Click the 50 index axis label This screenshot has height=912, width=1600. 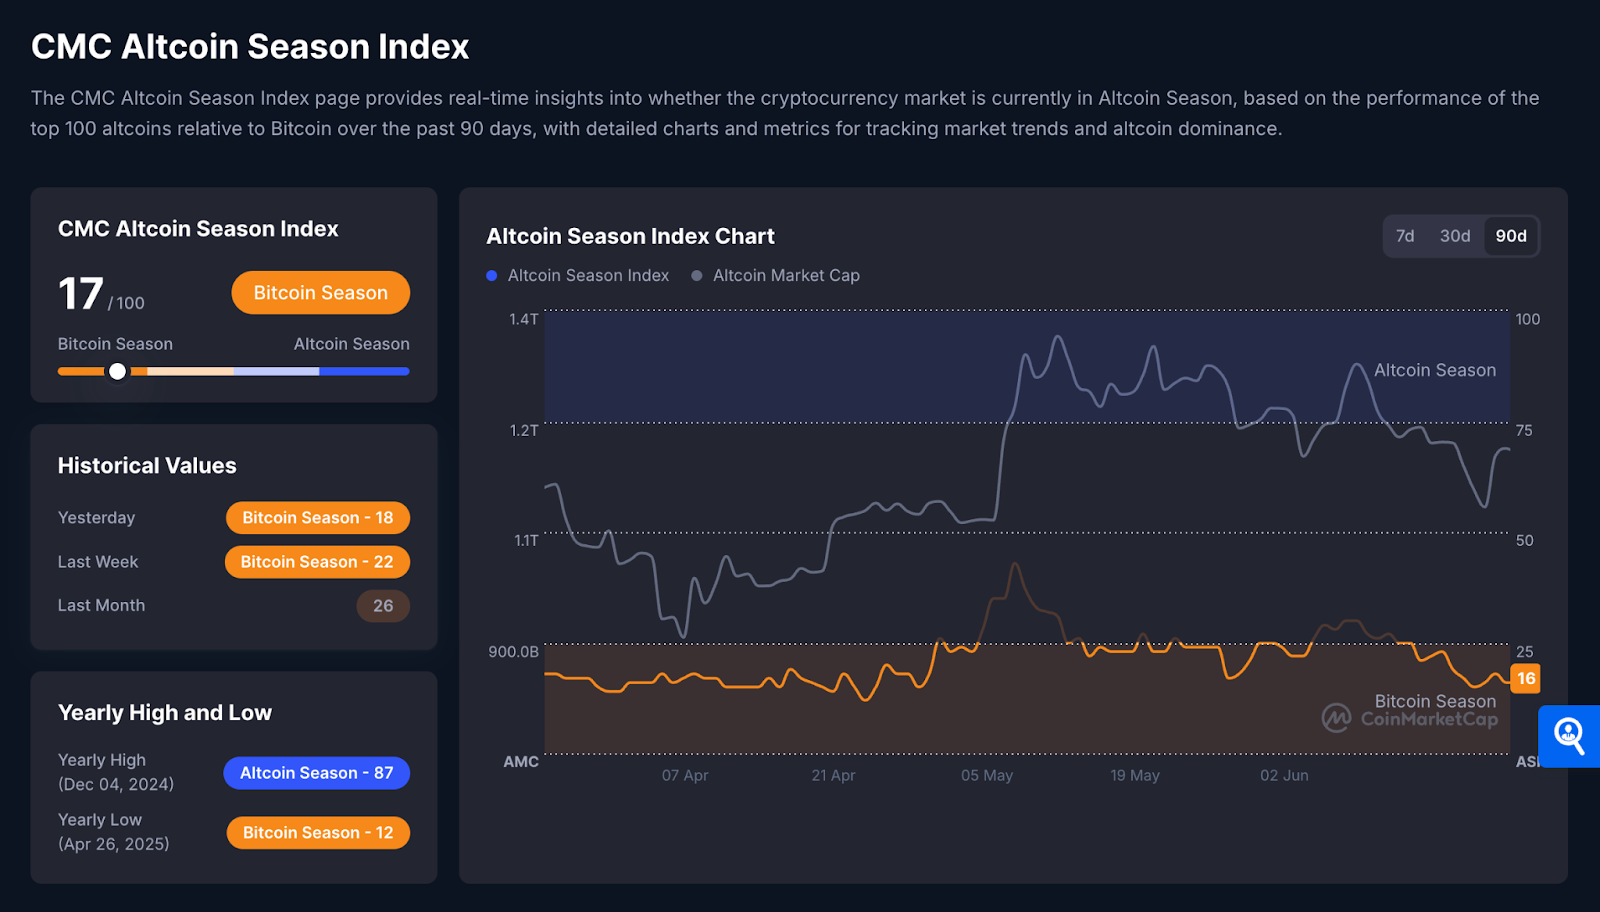(x=1524, y=540)
